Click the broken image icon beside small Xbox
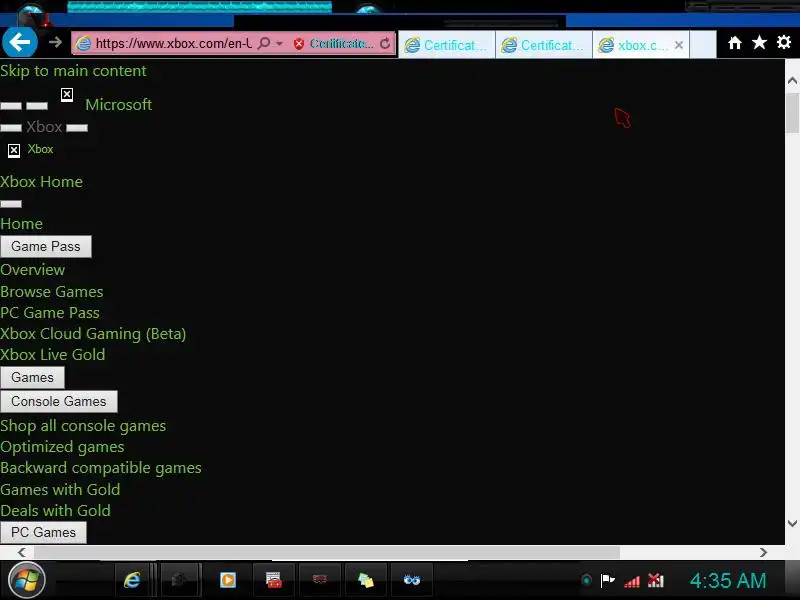Image resolution: width=800 pixels, height=600 pixels. [x=14, y=151]
